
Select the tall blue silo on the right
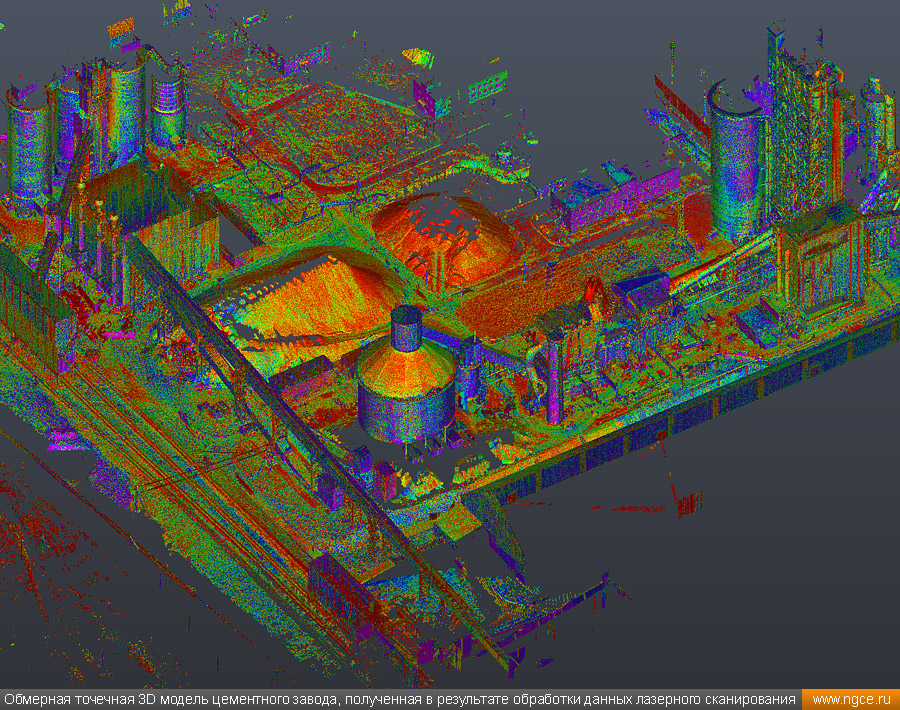coord(735,165)
